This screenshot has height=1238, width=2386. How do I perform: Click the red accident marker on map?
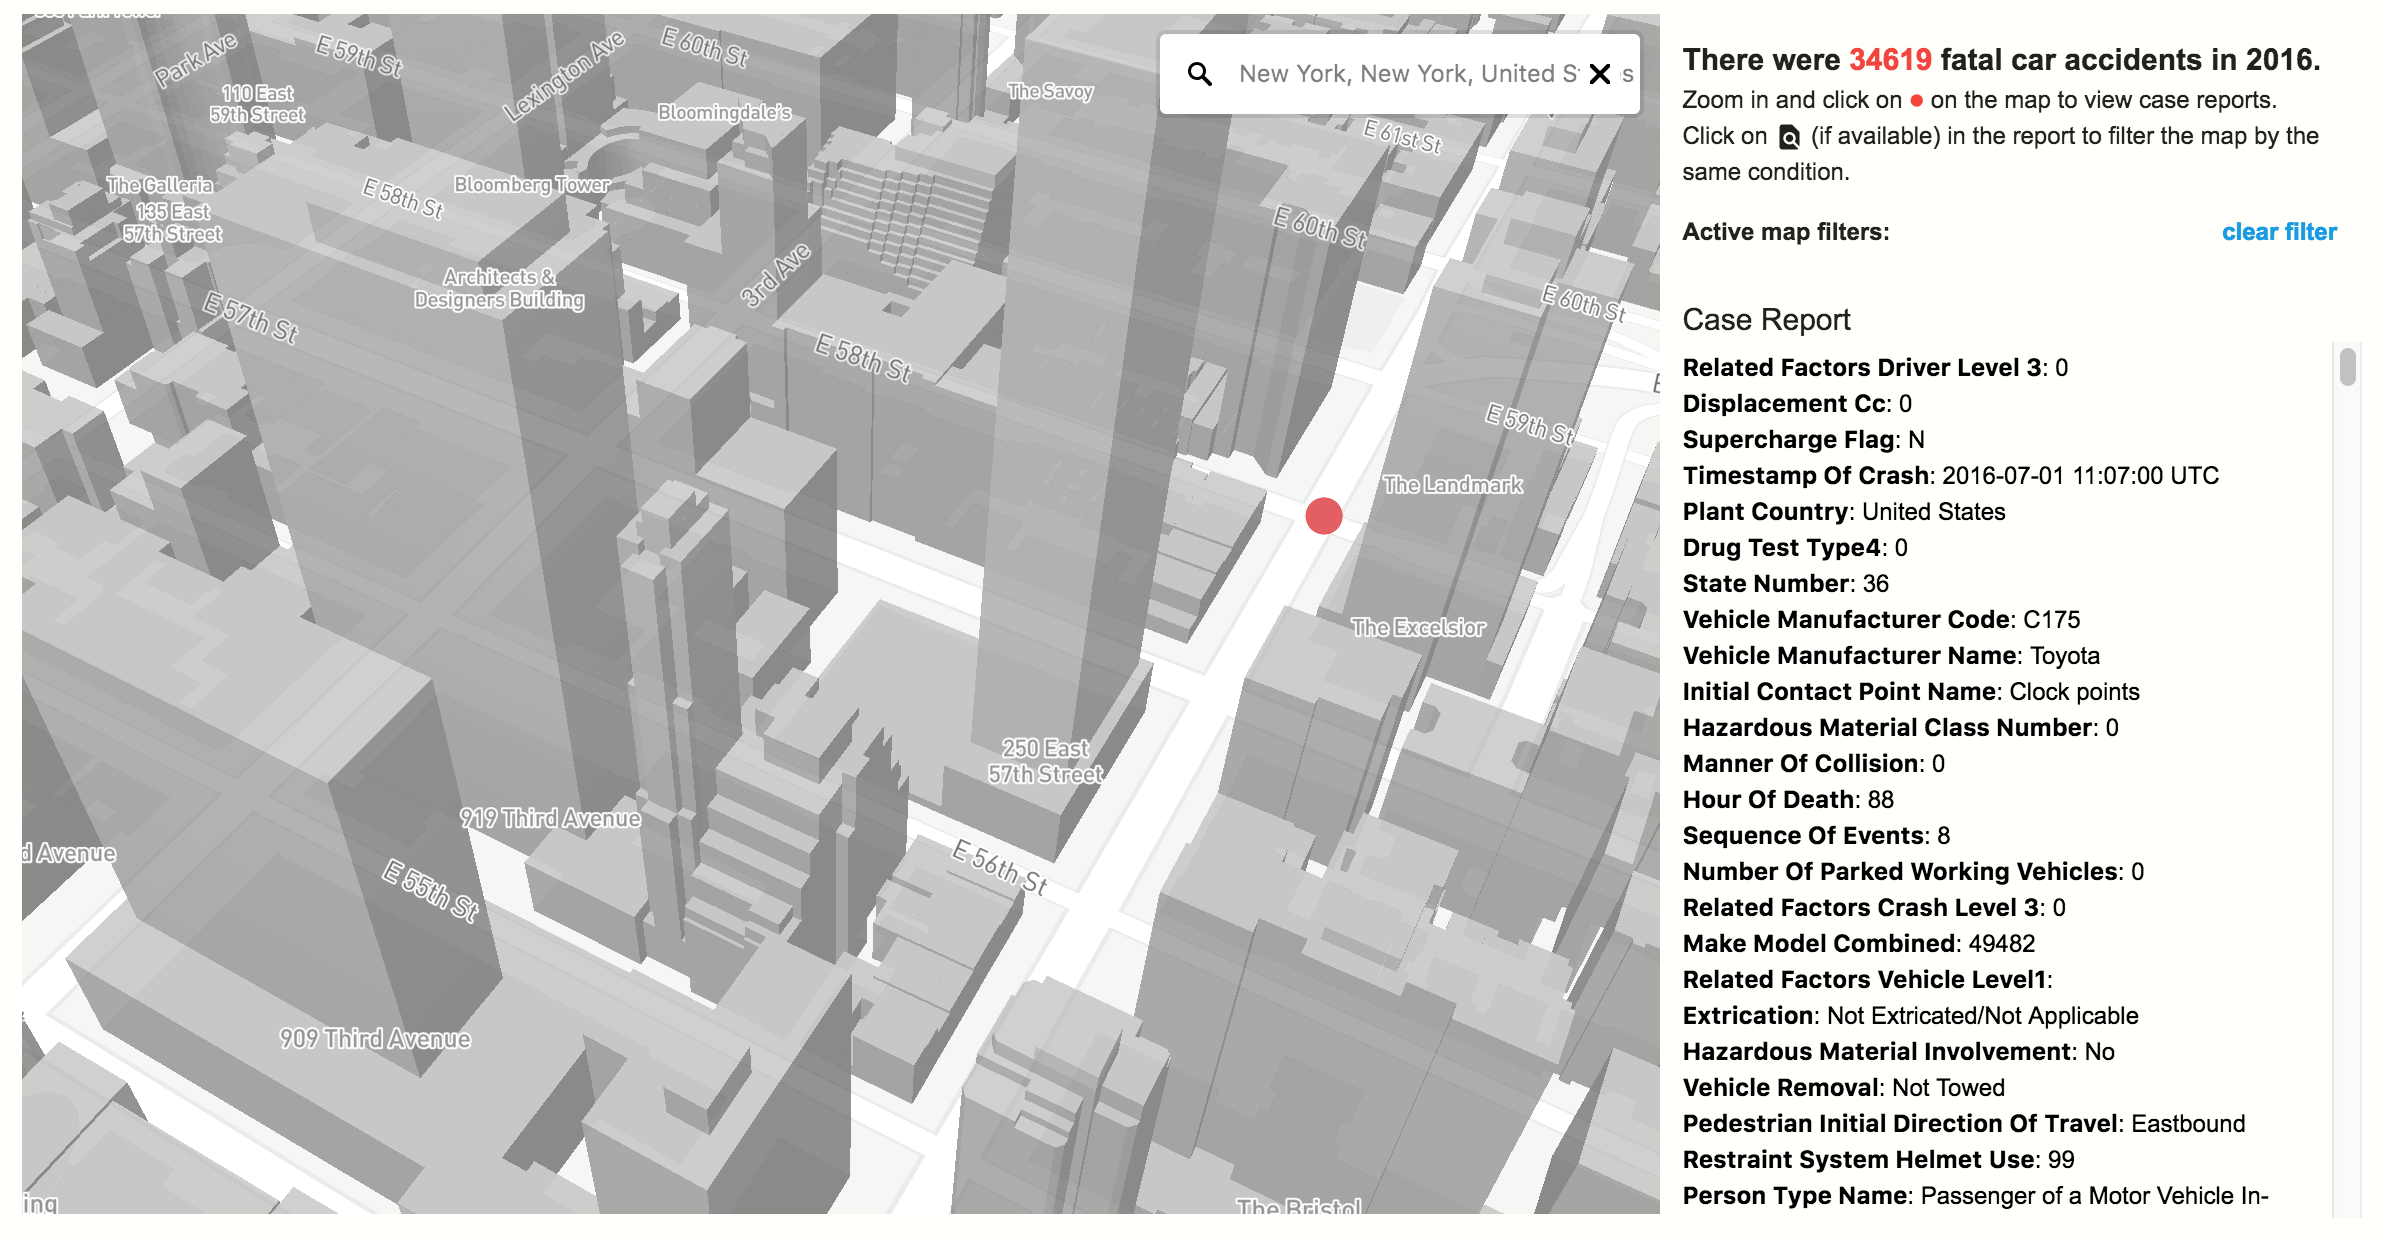(1323, 516)
